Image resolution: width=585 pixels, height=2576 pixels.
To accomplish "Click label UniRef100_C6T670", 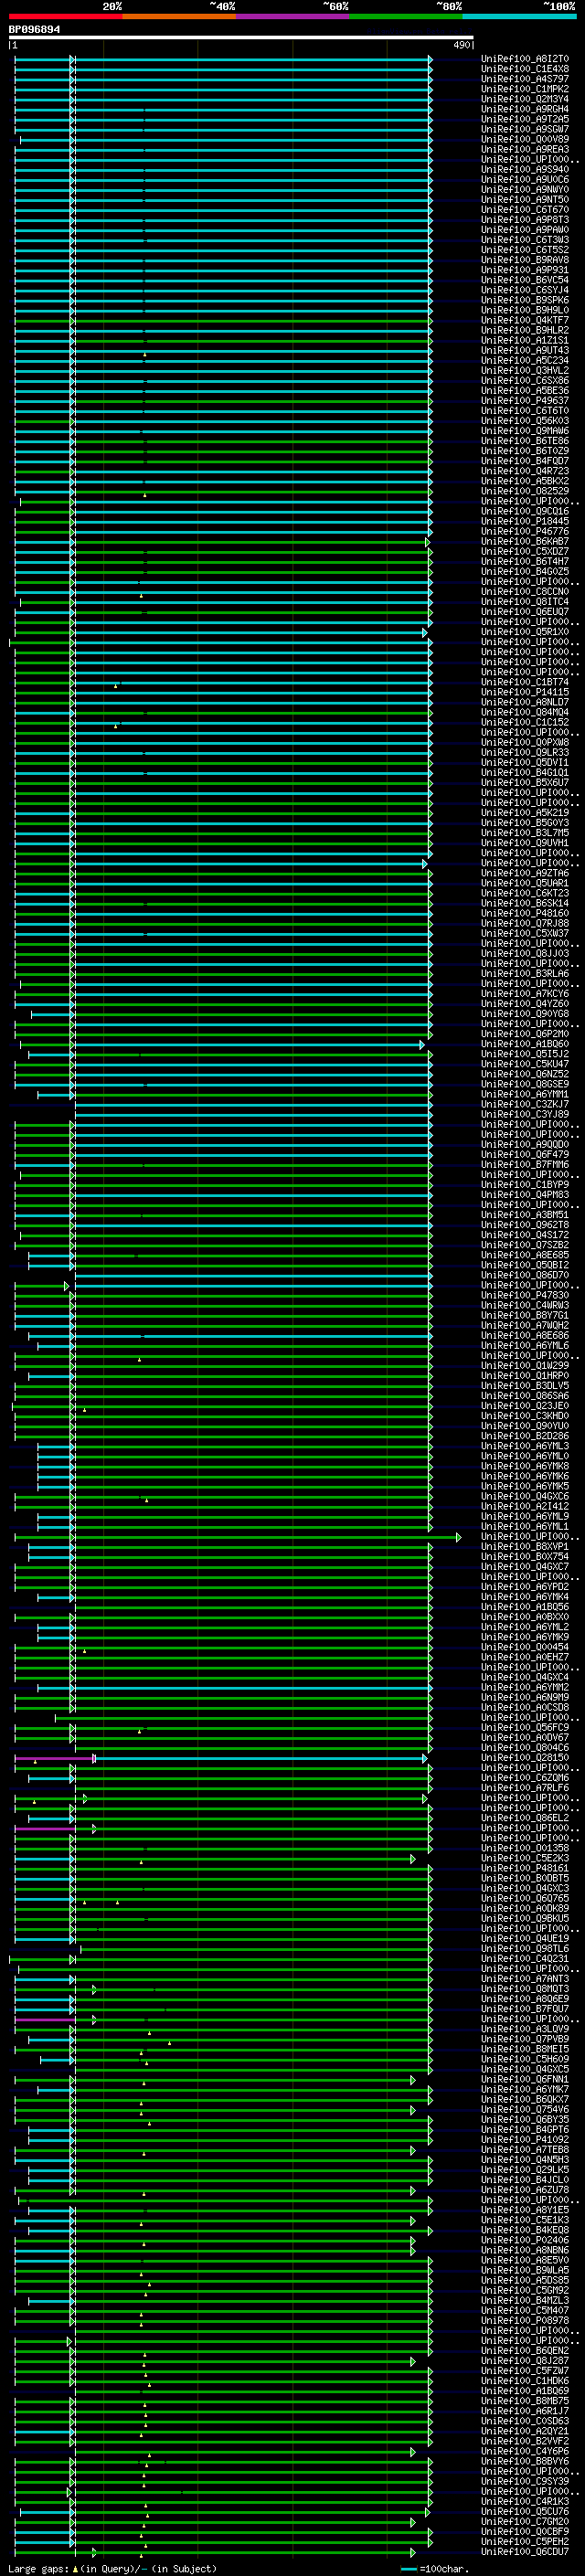I will pos(525,210).
